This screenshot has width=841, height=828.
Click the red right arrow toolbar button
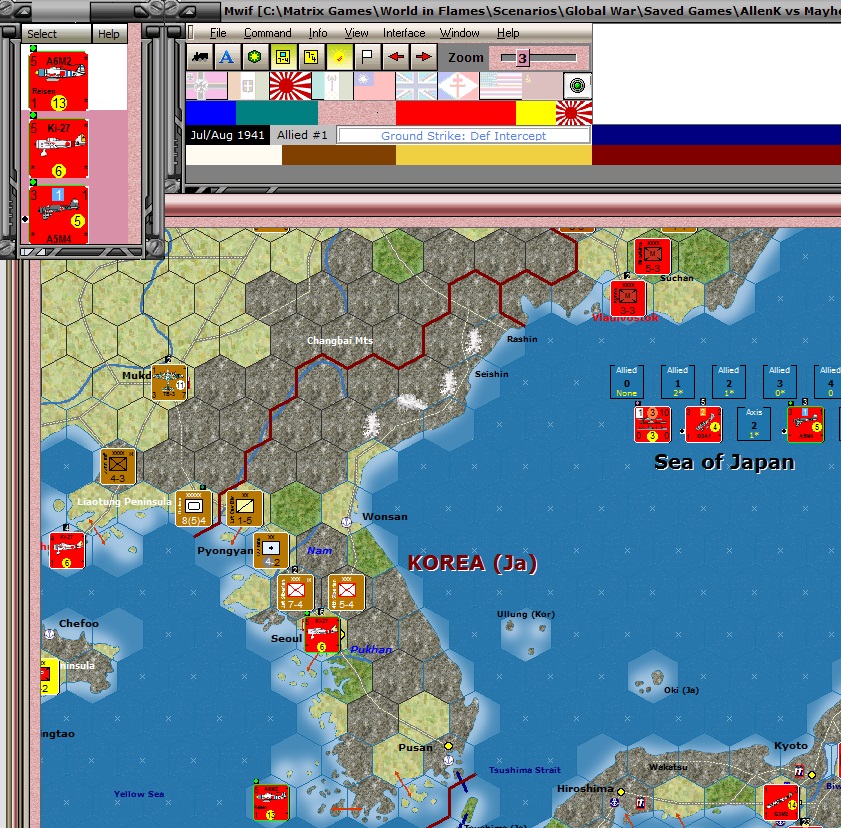(423, 57)
